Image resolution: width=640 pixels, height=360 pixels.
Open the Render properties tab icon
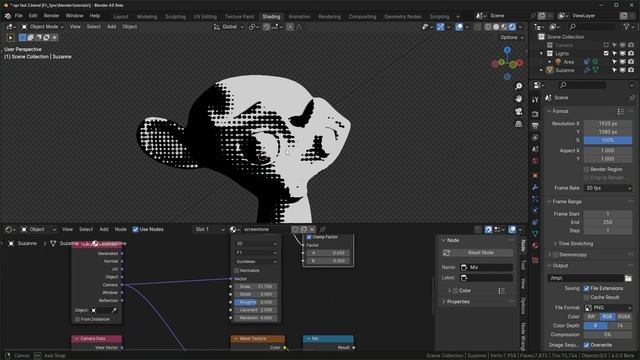pos(535,114)
